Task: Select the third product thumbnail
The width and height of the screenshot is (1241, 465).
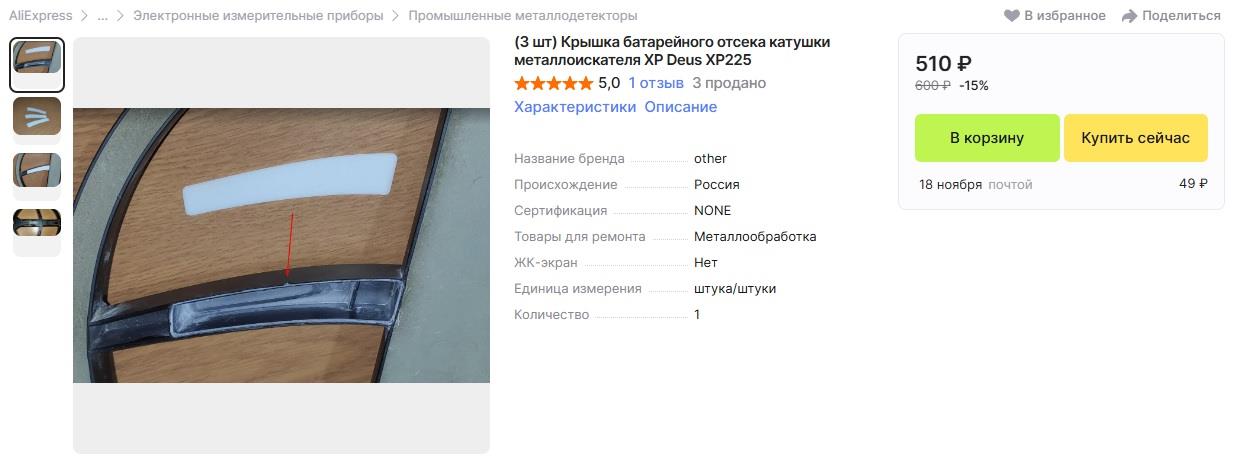Action: [37, 171]
